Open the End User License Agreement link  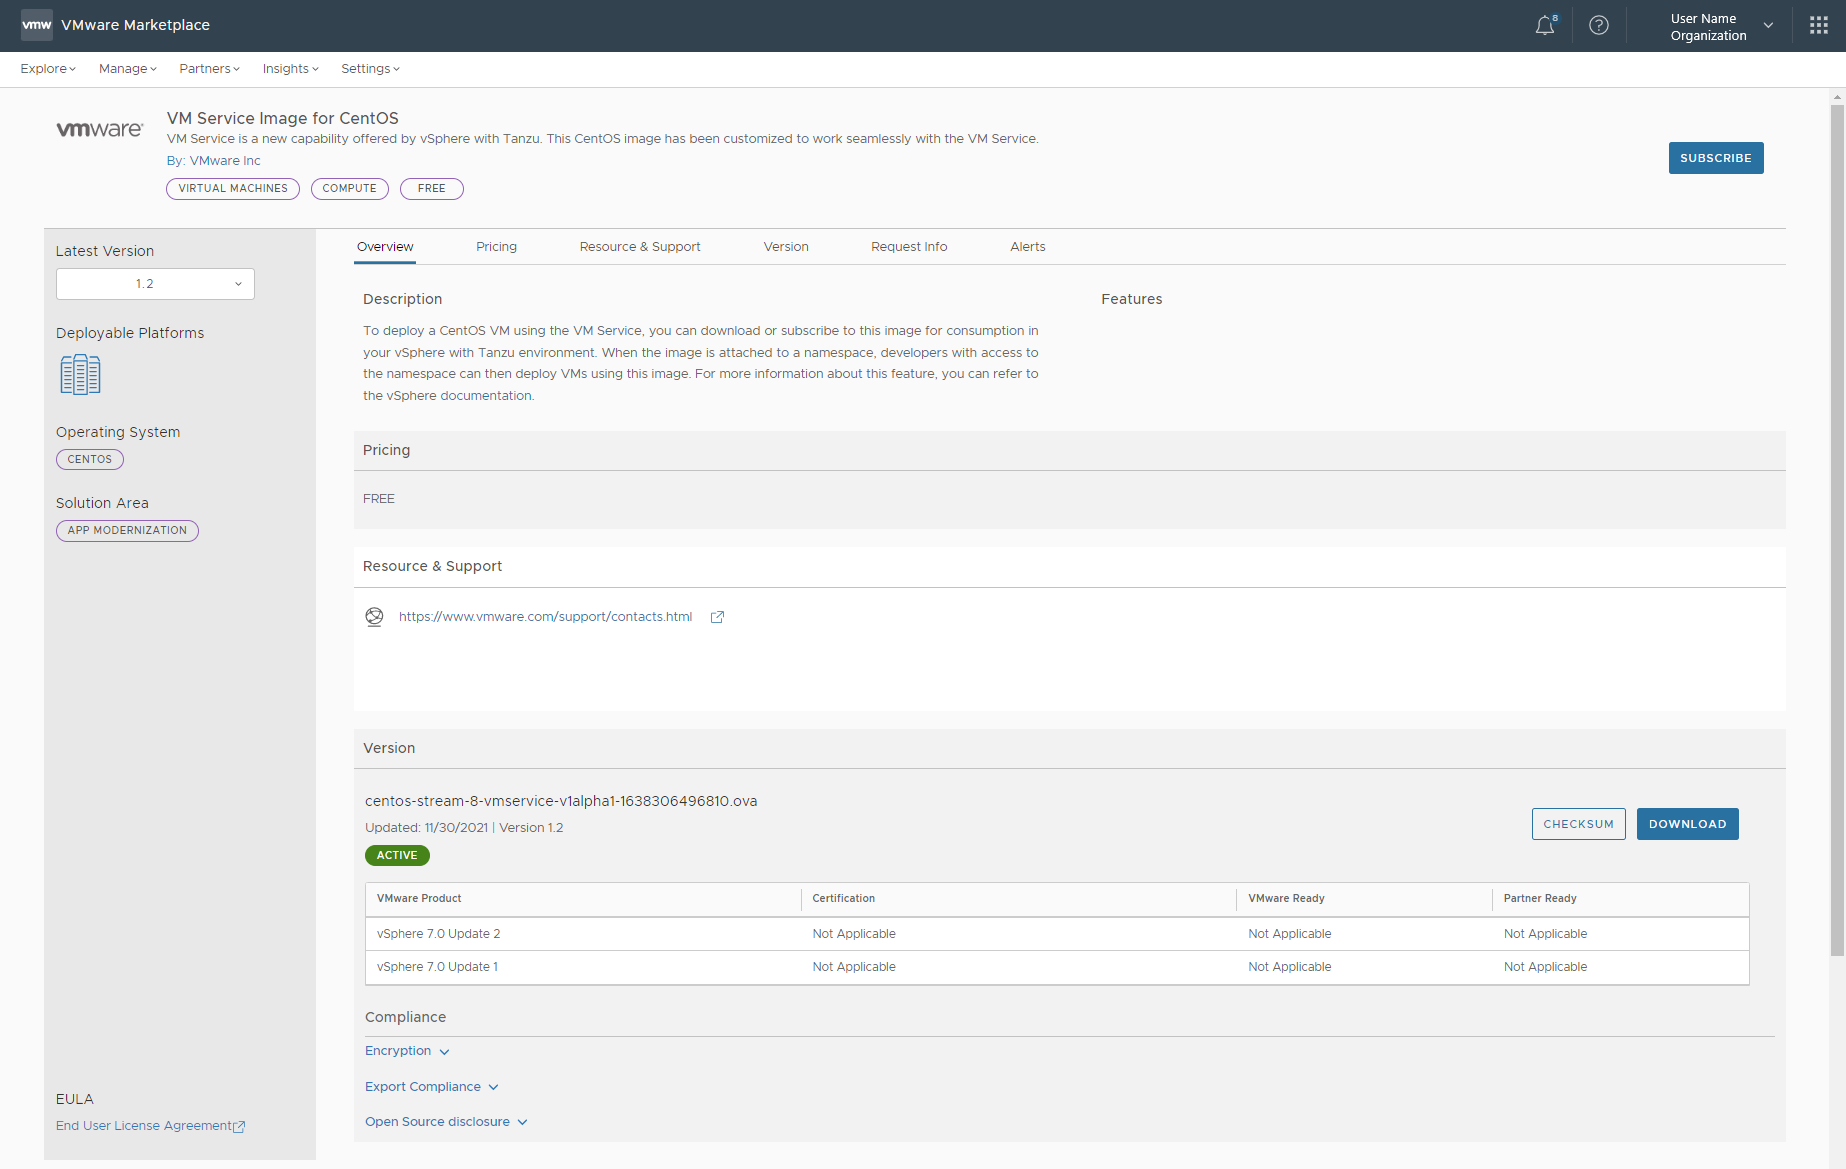coord(144,1126)
